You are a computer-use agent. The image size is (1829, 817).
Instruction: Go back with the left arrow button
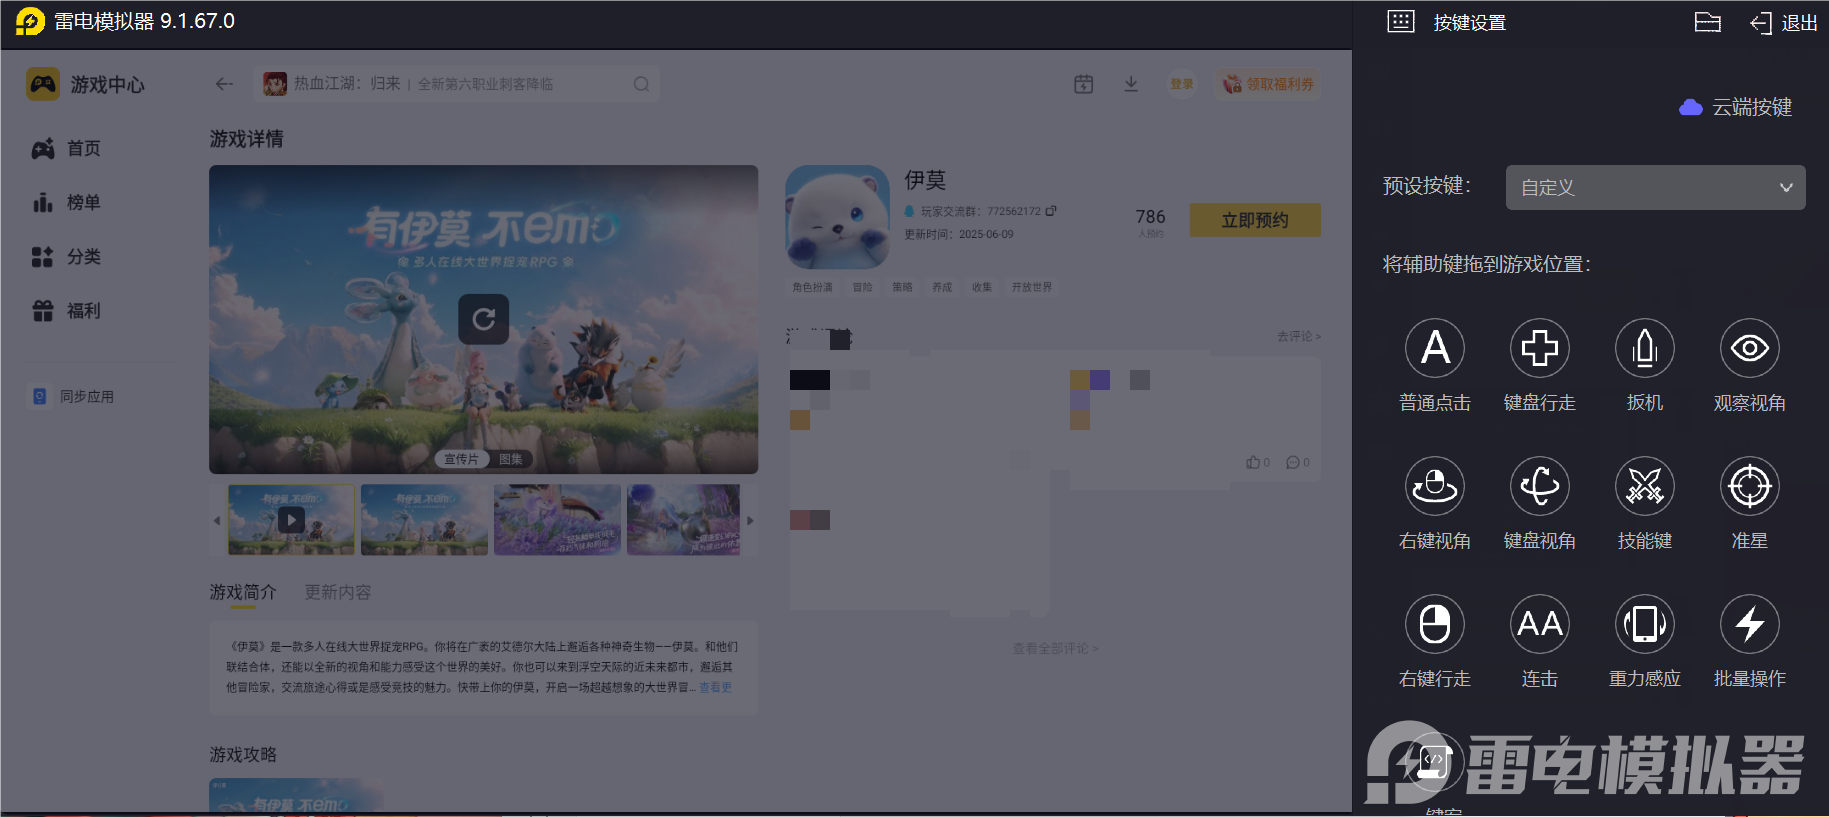click(x=224, y=84)
